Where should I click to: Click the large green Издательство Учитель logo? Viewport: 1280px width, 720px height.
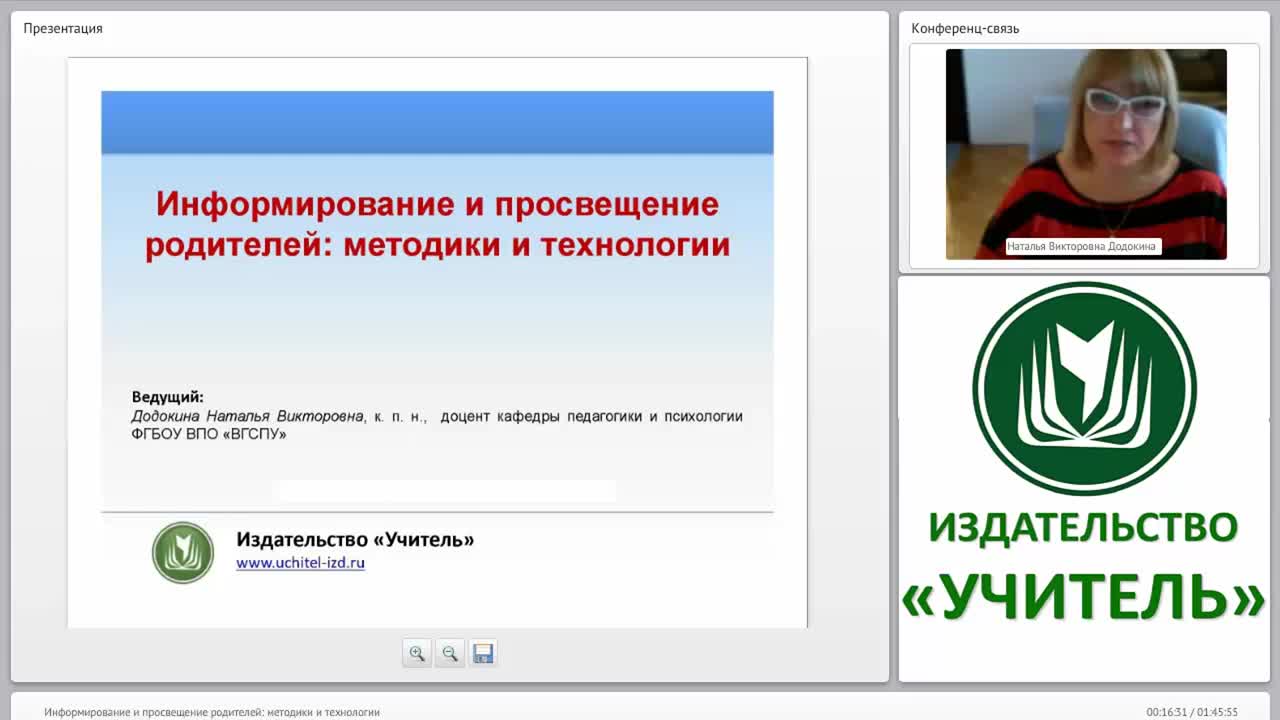pyautogui.click(x=1084, y=389)
